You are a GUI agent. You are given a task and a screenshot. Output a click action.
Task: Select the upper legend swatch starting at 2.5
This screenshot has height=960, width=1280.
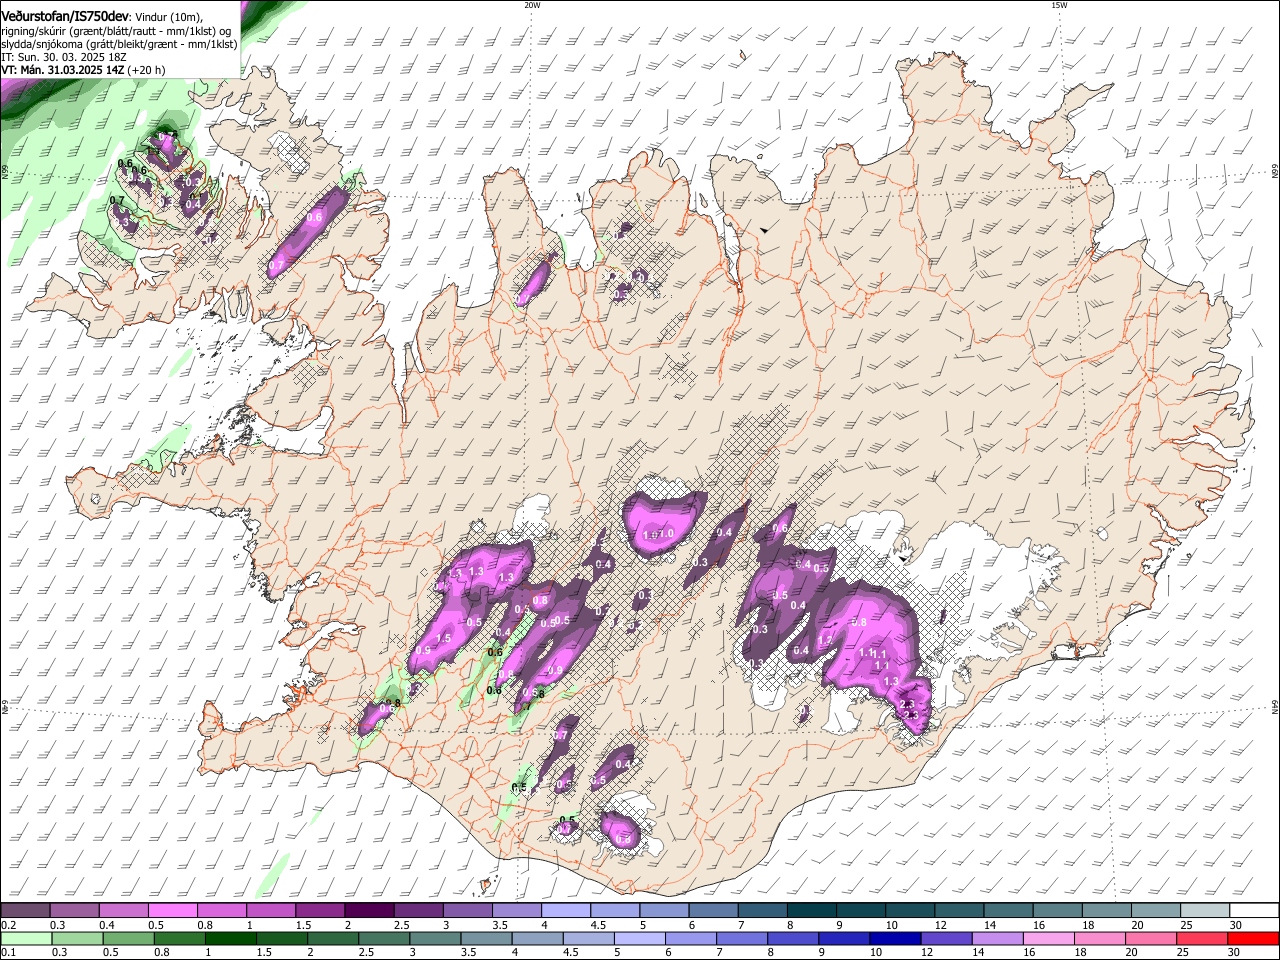[418, 911]
